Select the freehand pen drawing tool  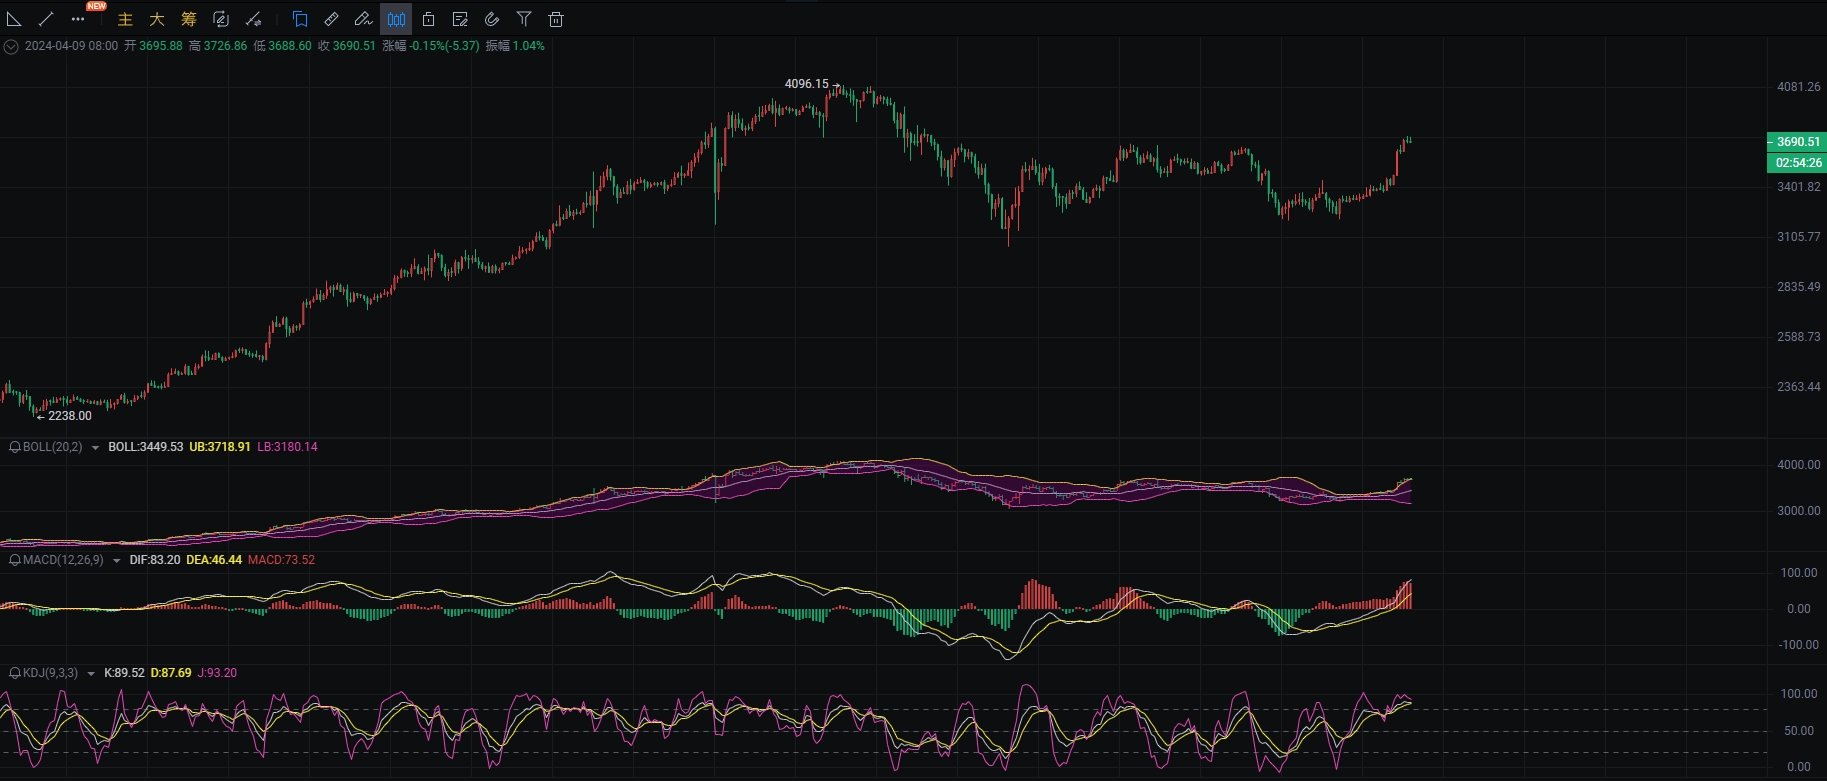(364, 19)
